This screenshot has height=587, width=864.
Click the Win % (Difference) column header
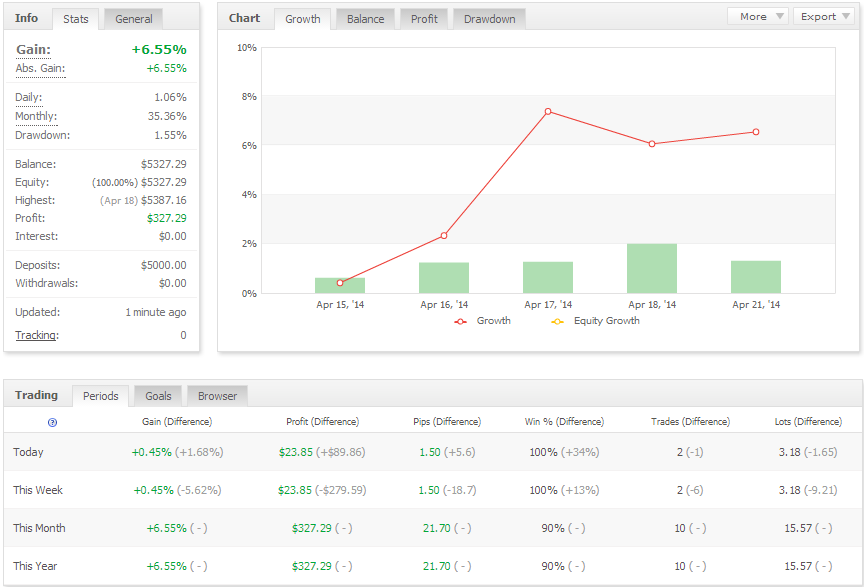[564, 422]
